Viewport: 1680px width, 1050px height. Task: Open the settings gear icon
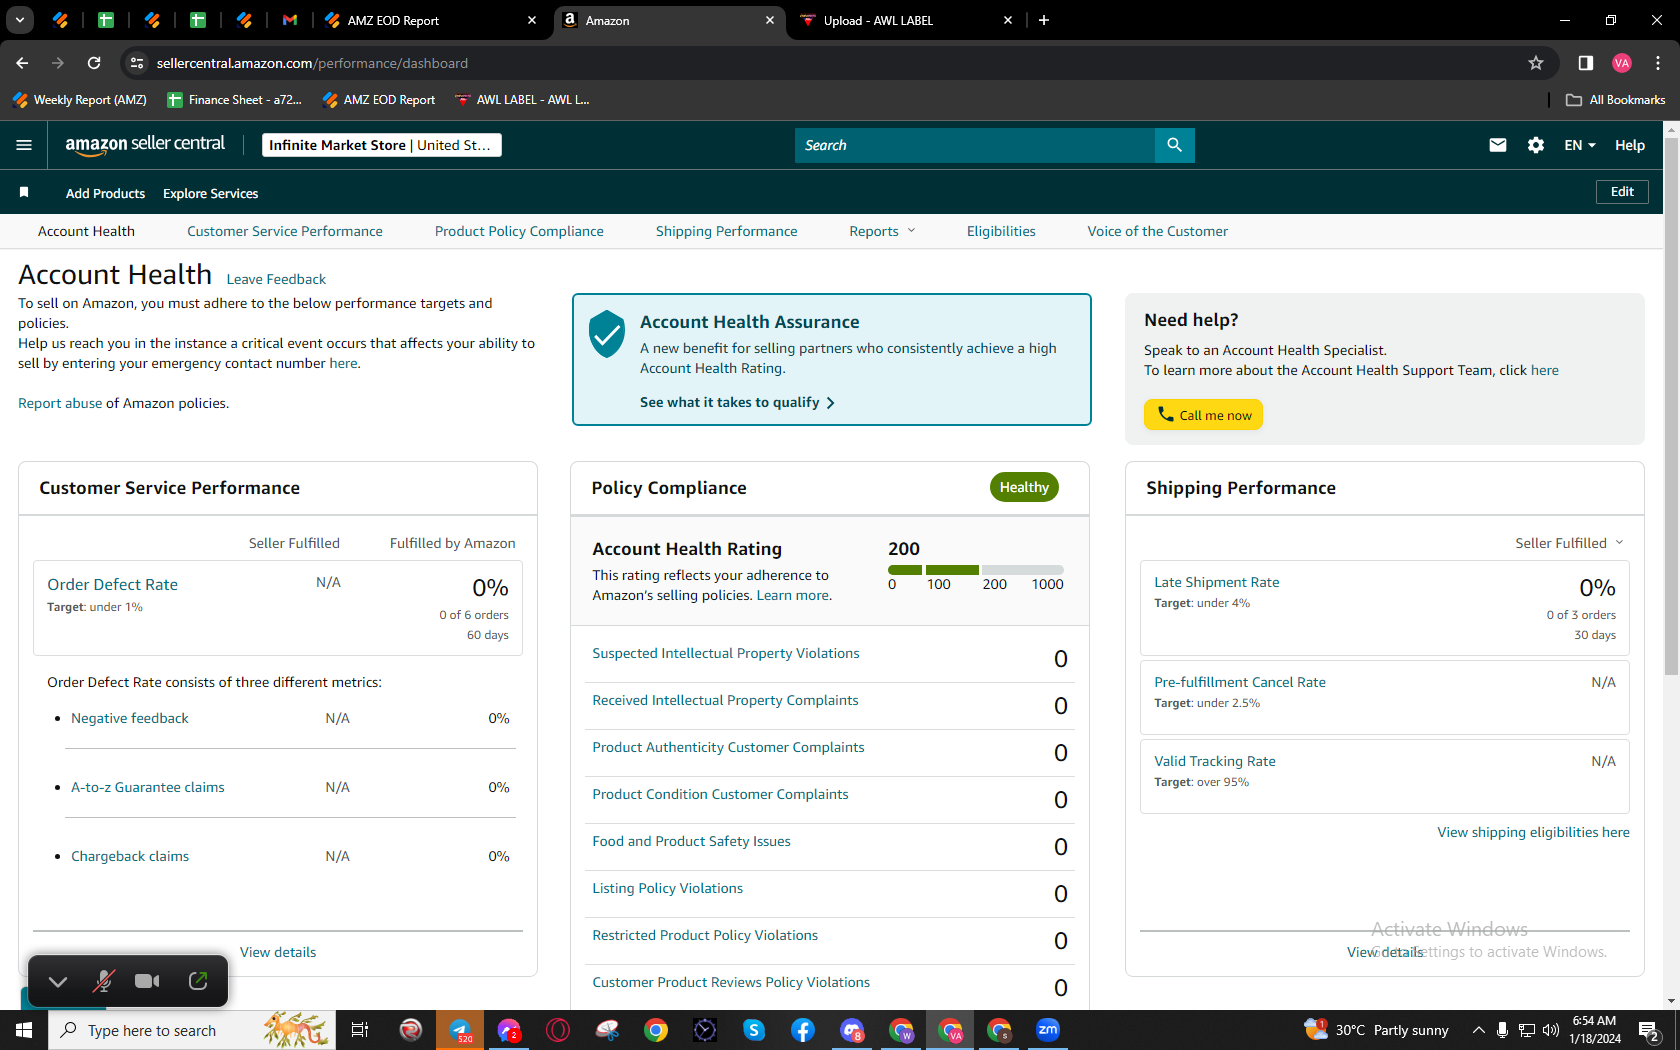click(x=1536, y=145)
